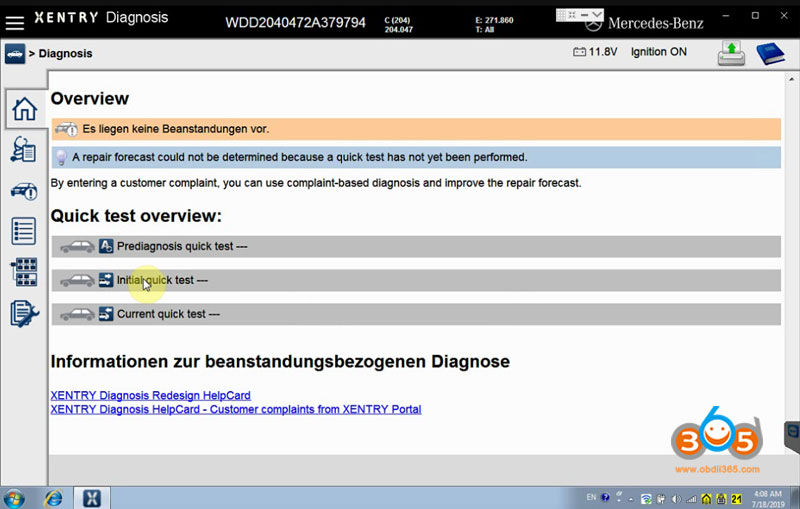Open the stethoscope control unit diagnosis icon

point(23,149)
